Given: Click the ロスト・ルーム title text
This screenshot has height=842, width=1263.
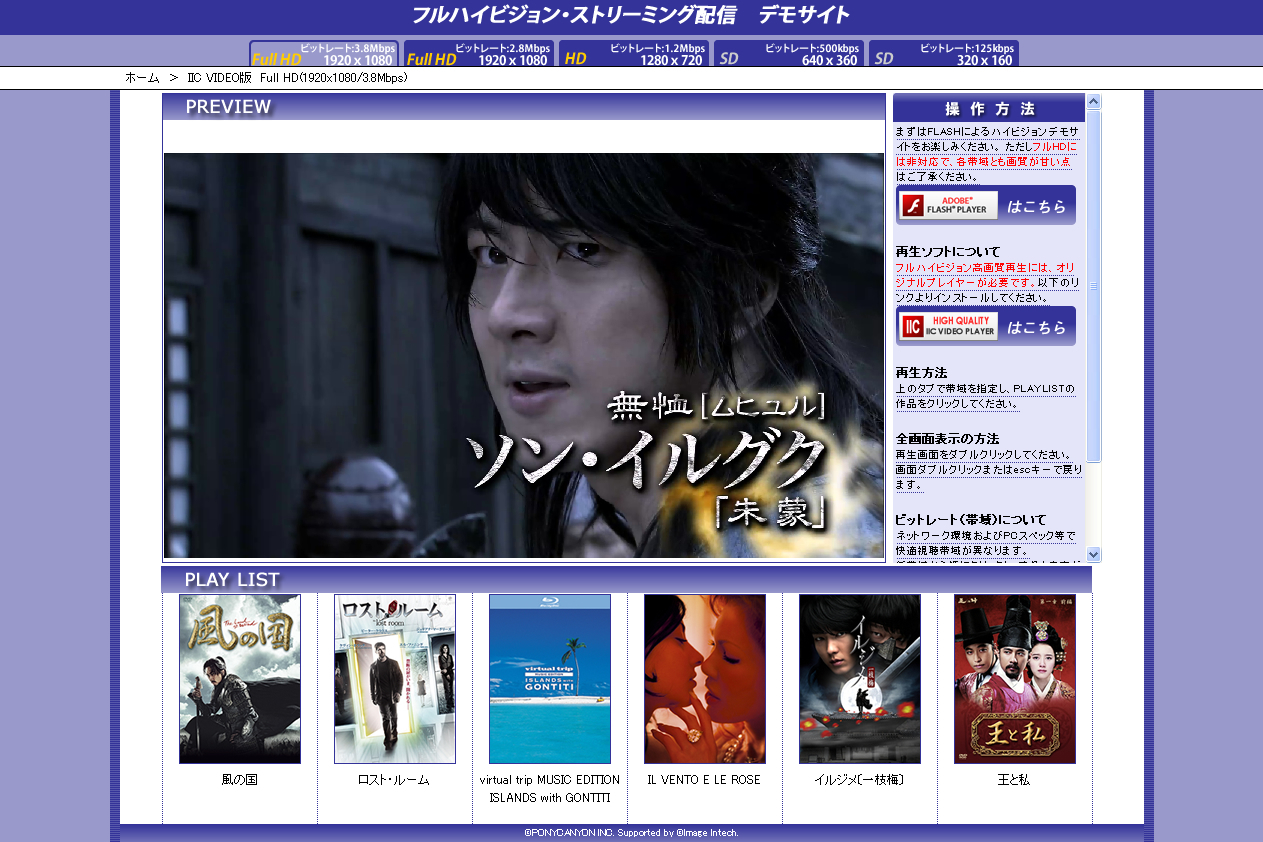Looking at the screenshot, I should [394, 780].
